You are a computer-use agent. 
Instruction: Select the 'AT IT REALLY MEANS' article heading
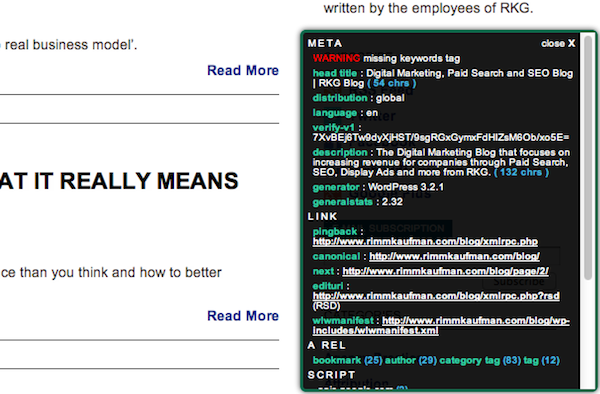tap(119, 181)
